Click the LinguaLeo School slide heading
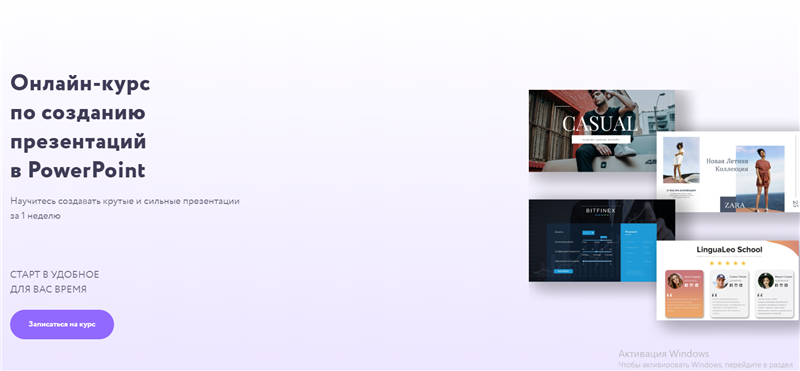The image size is (800, 371). click(729, 250)
